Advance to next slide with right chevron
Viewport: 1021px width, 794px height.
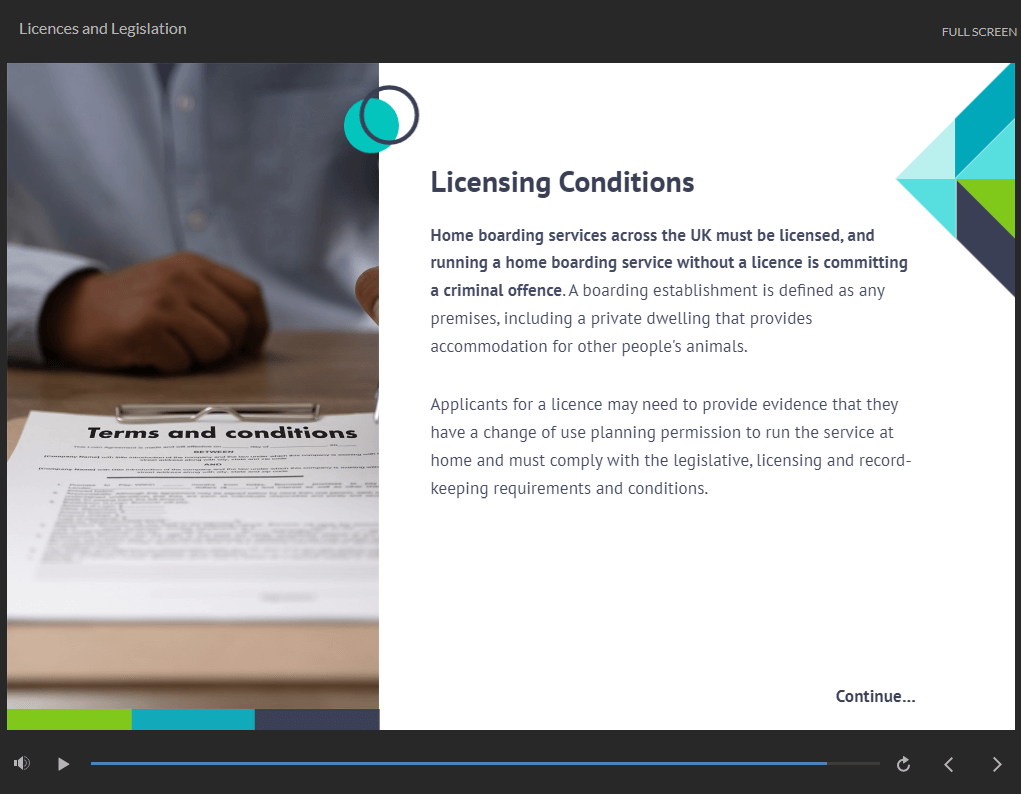(996, 764)
